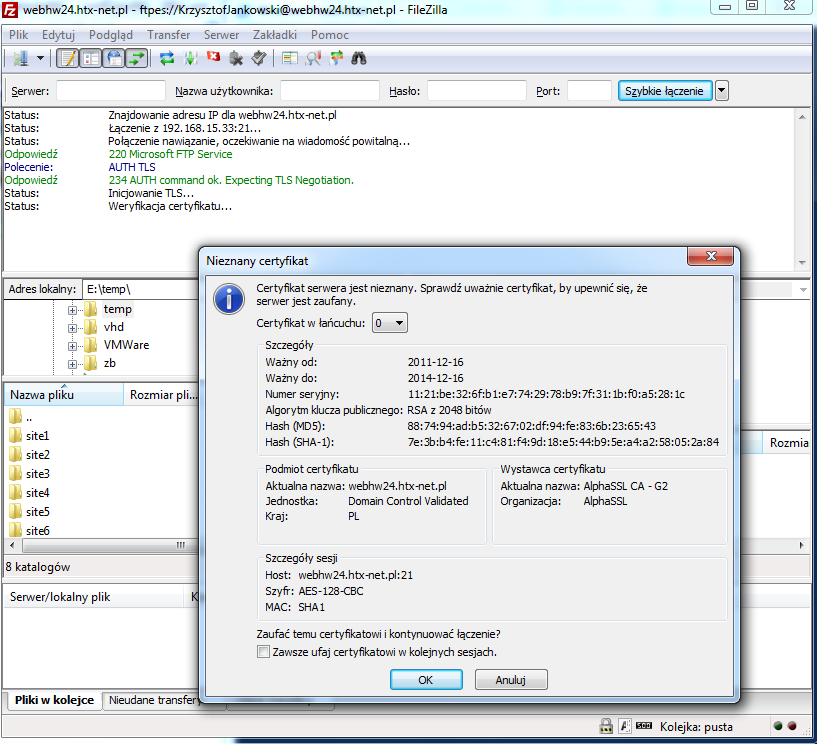Screen dimensions: 817x744
Task: Open the Transfer menu
Action: point(168,35)
